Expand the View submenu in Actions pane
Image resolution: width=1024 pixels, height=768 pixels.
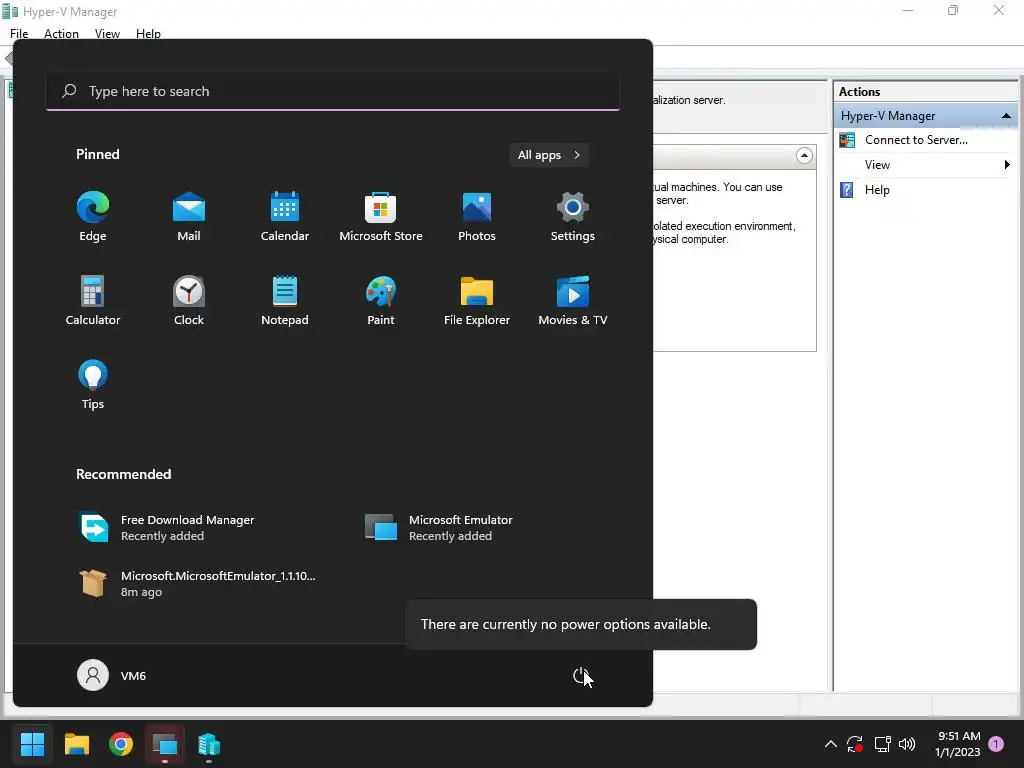click(925, 165)
